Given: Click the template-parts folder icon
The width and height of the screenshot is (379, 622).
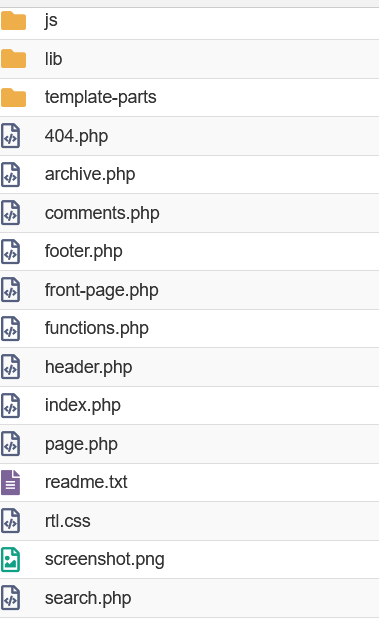Looking at the screenshot, I should click(x=13, y=98).
